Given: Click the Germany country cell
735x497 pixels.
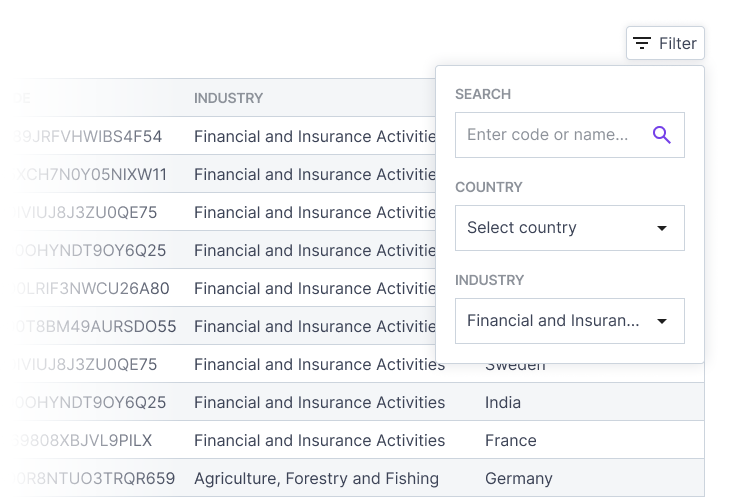Looking at the screenshot, I should point(519,478).
